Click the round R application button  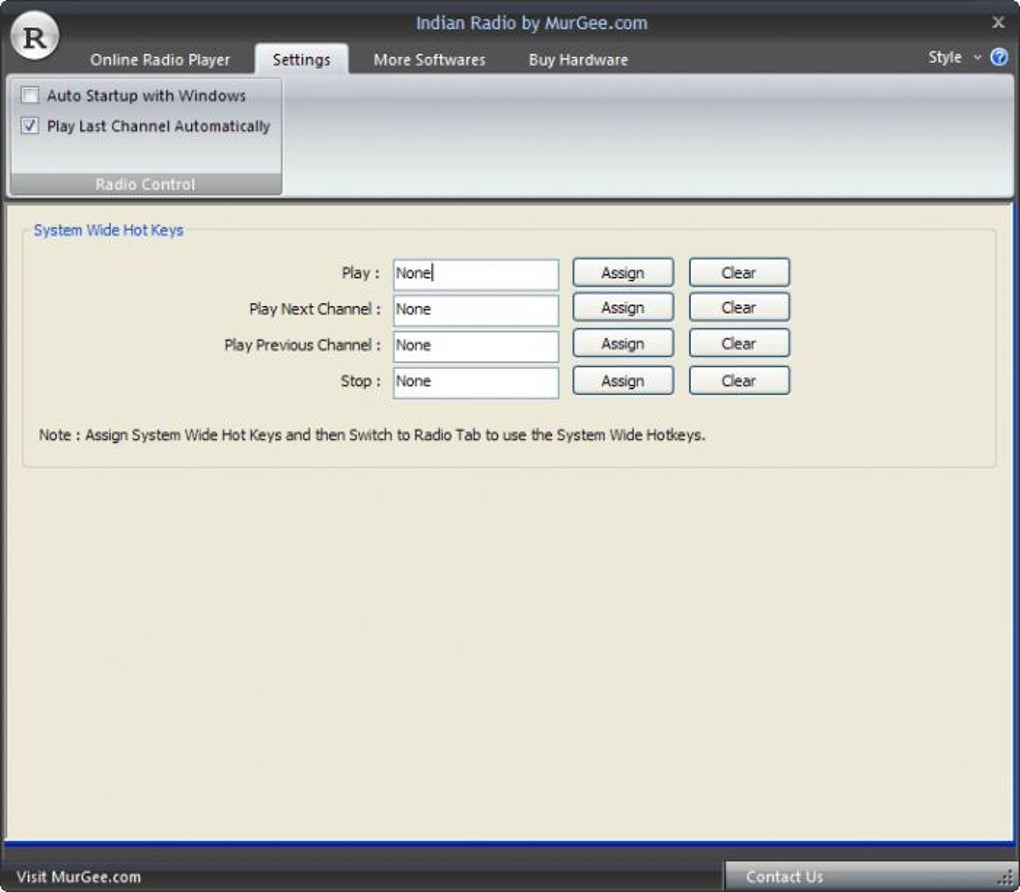[34, 36]
